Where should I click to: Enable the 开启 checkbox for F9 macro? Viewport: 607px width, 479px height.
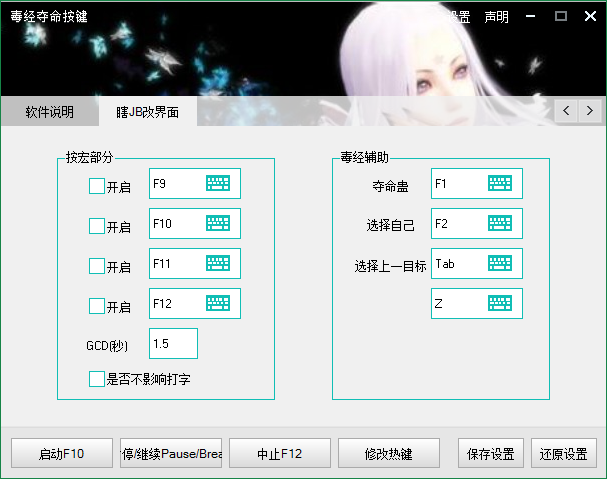[x=97, y=186]
